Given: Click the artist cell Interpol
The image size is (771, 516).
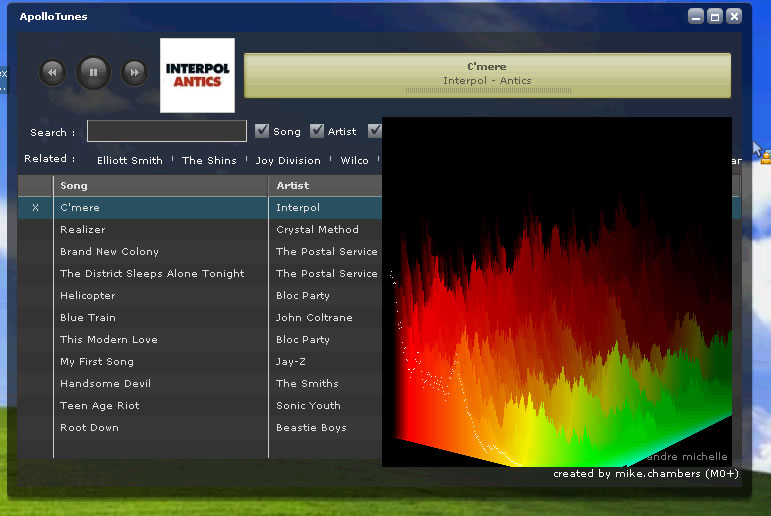Looking at the screenshot, I should point(298,208).
